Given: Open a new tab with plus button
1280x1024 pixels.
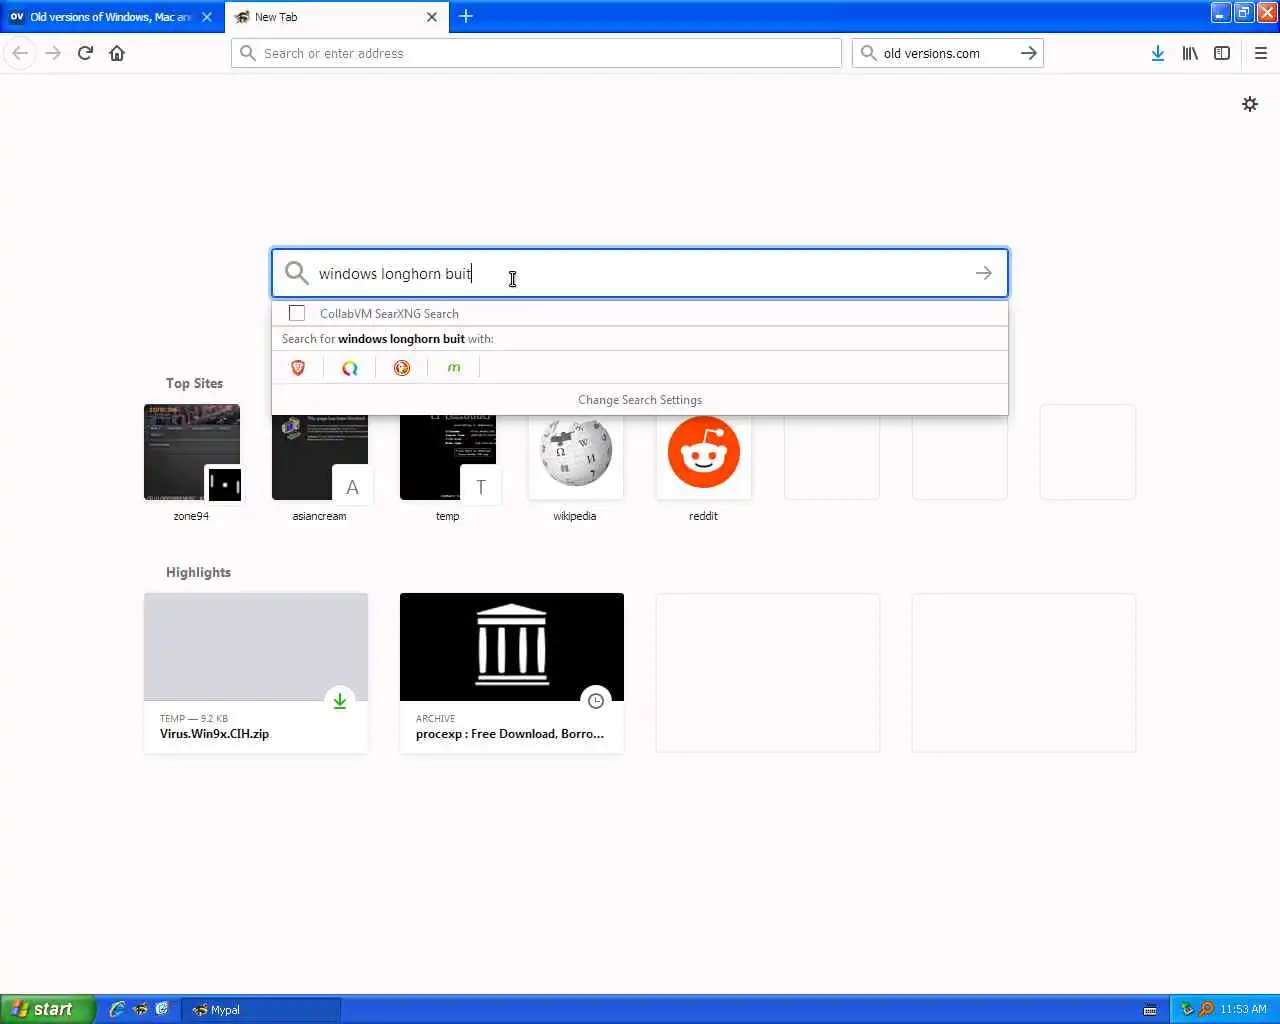Looking at the screenshot, I should click(466, 16).
